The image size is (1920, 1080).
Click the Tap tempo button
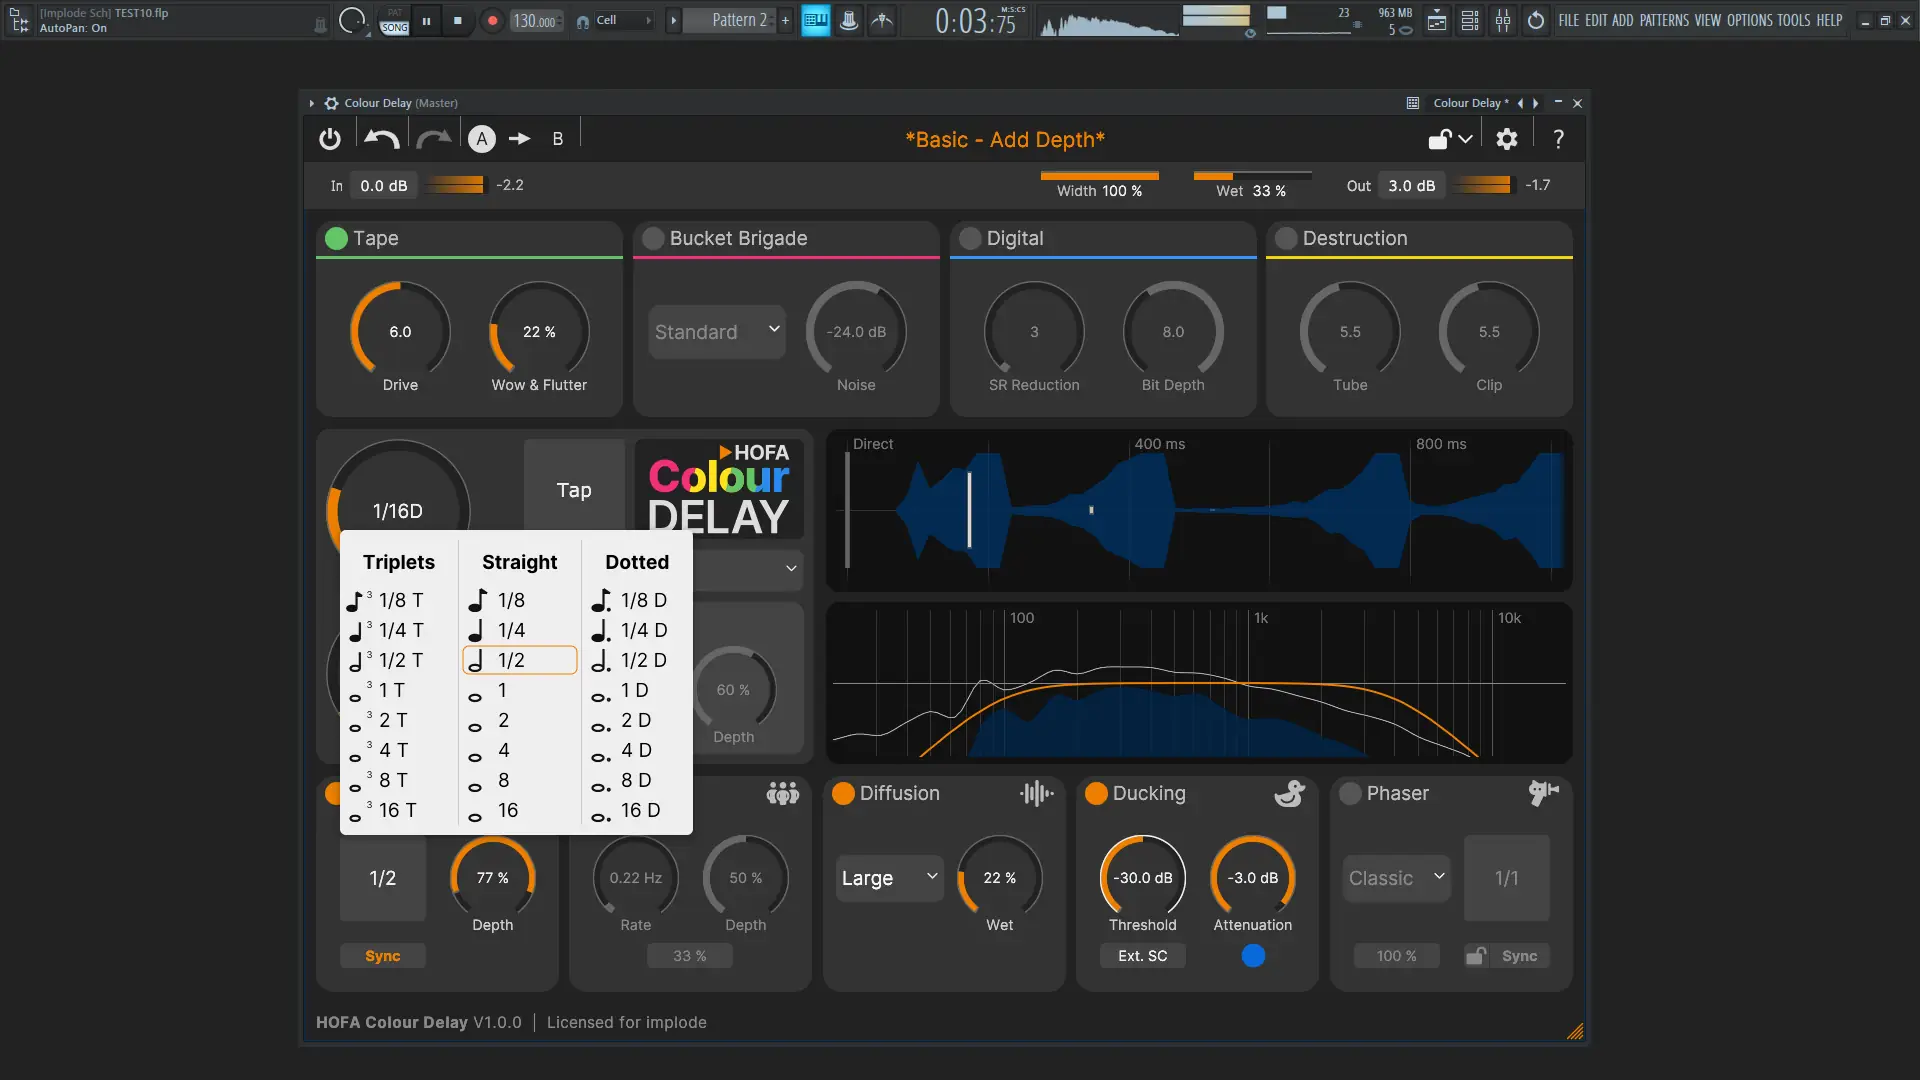[x=574, y=490]
